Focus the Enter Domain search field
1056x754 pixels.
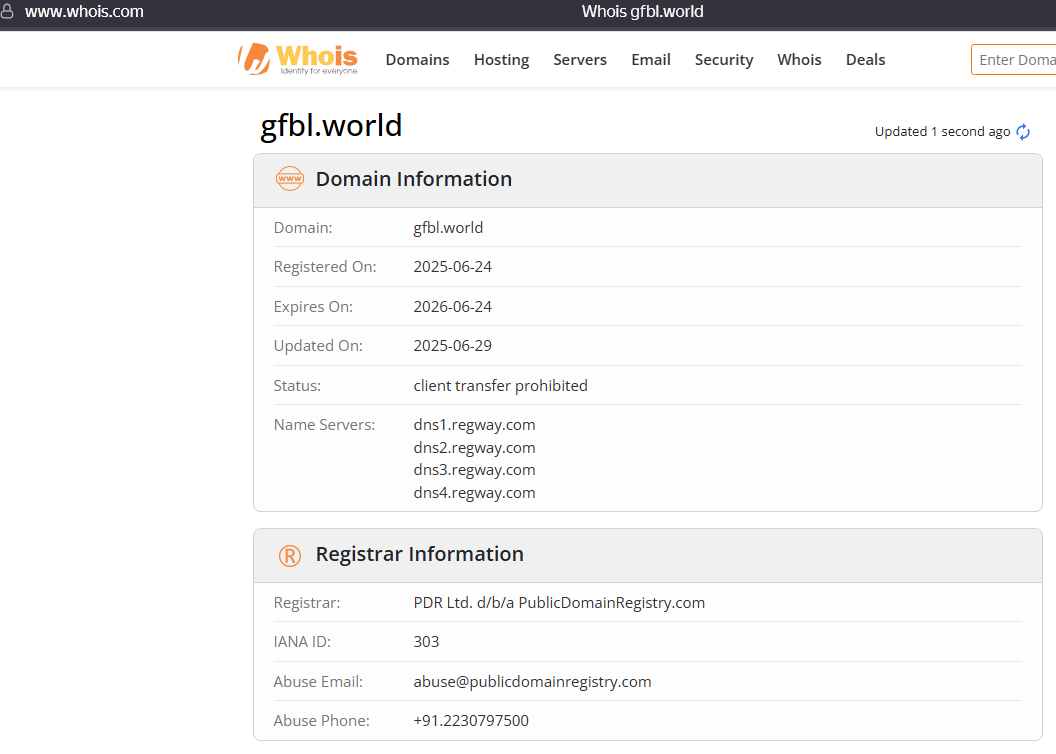(x=1014, y=60)
